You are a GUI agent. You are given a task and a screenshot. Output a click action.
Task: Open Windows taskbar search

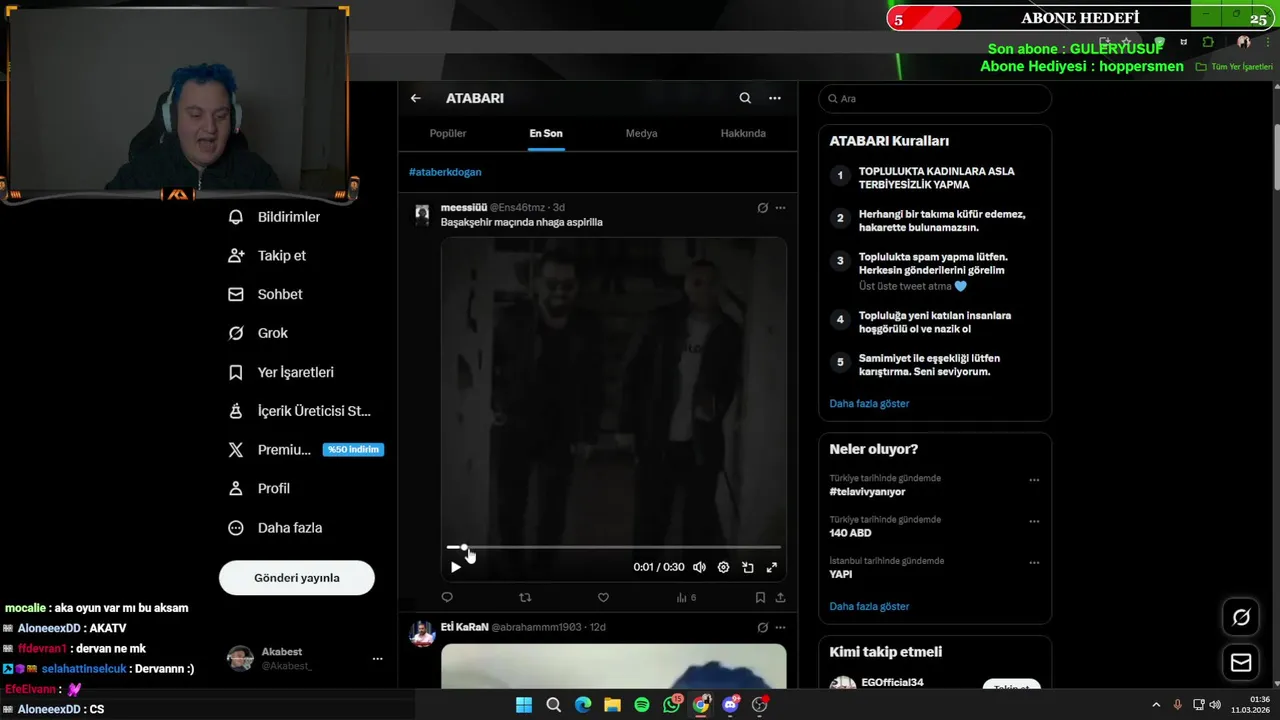click(553, 705)
